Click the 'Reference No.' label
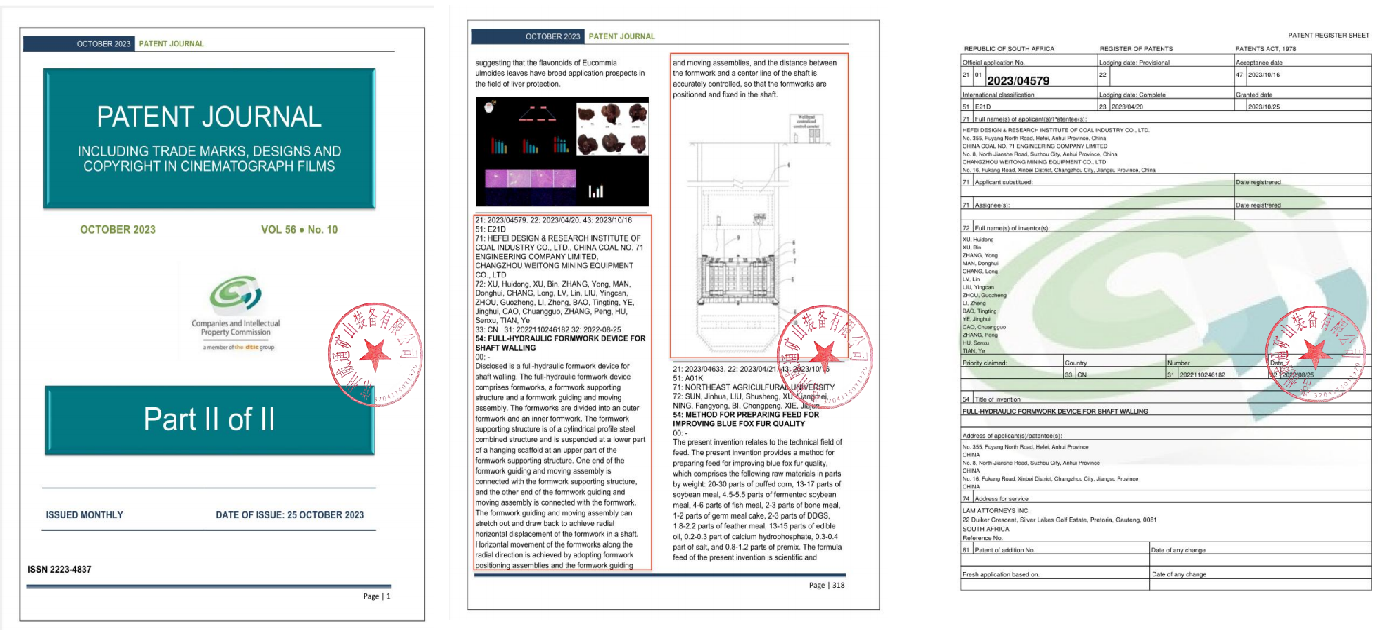 (984, 536)
